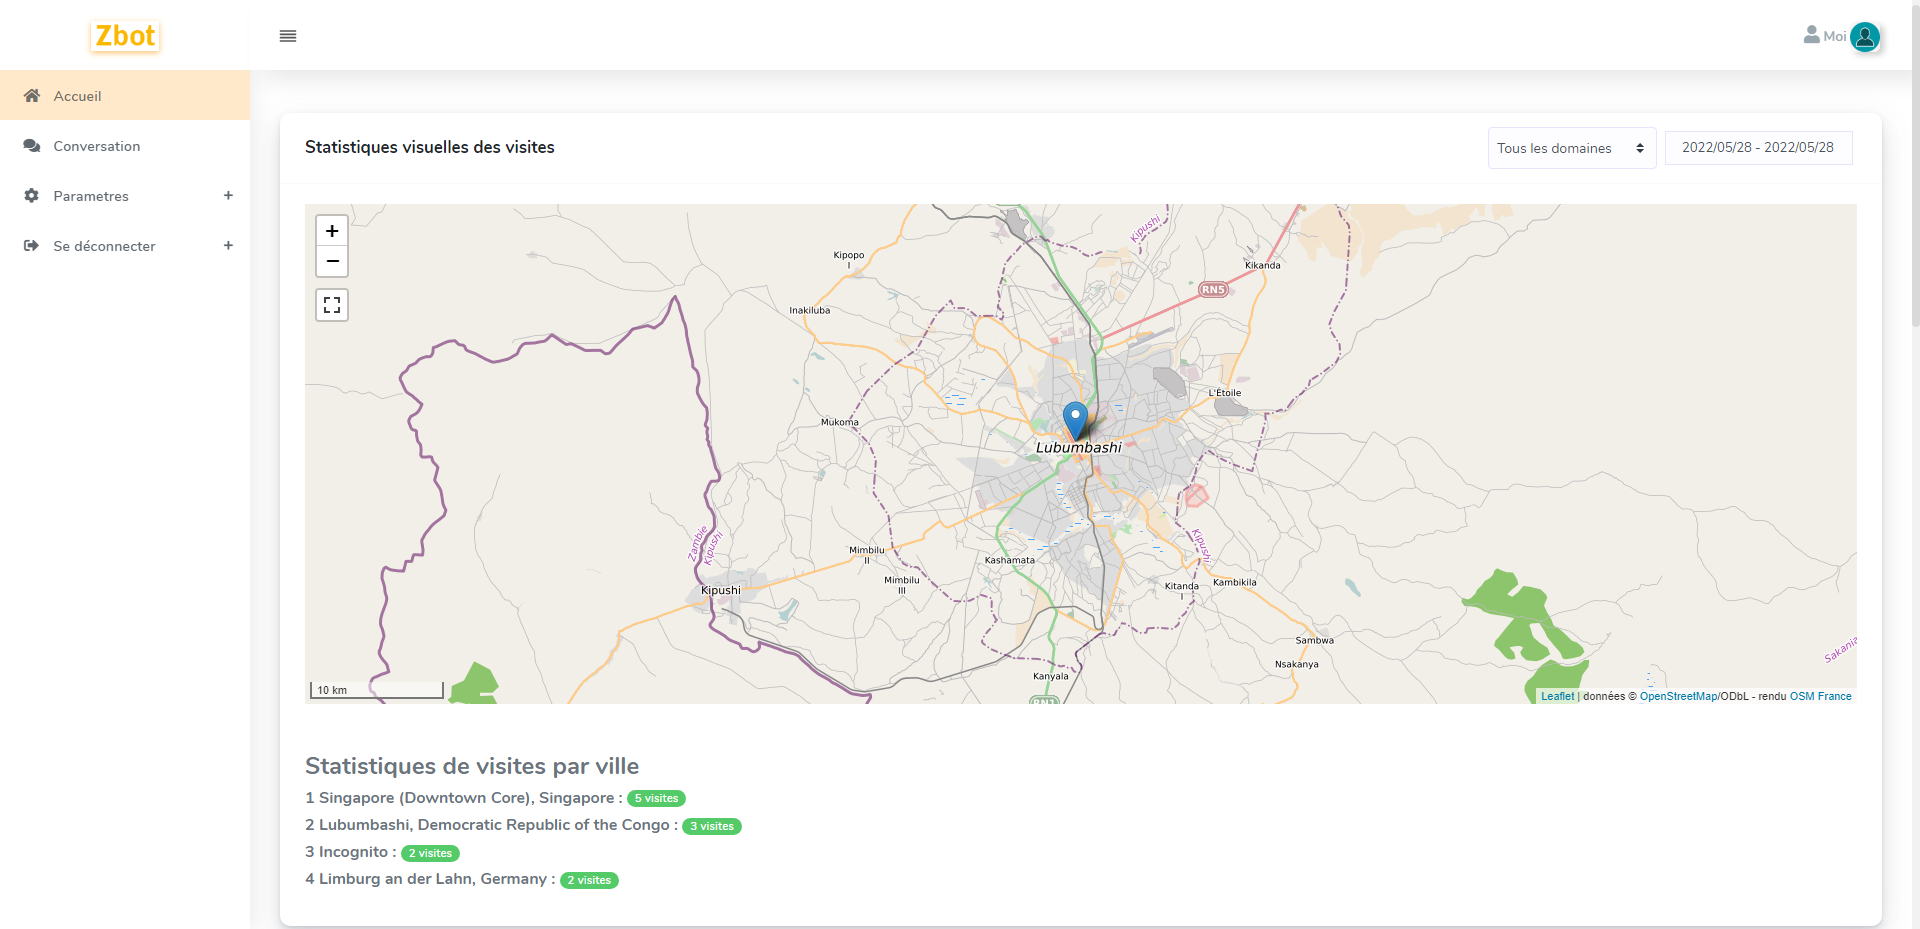1920x929 pixels.
Task: Click the OSM France link
Action: tap(1820, 697)
